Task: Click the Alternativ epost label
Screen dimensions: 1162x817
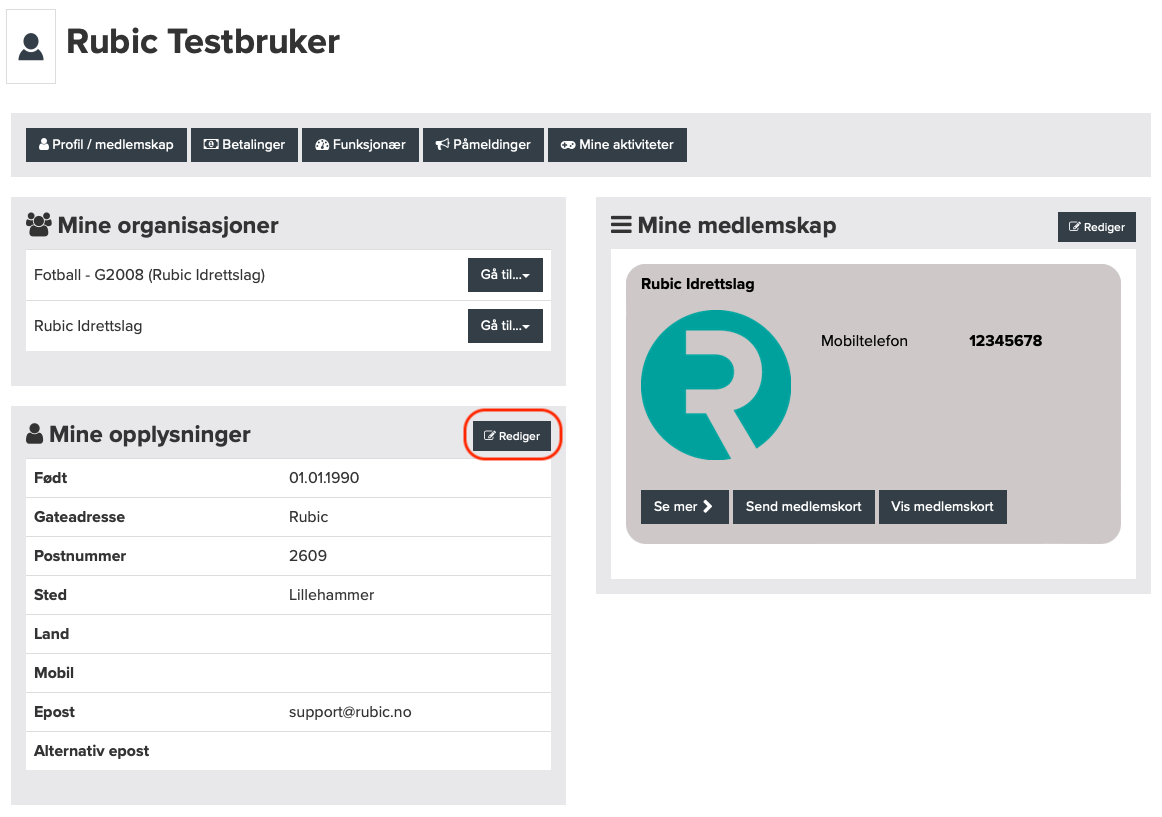Action: click(x=91, y=751)
